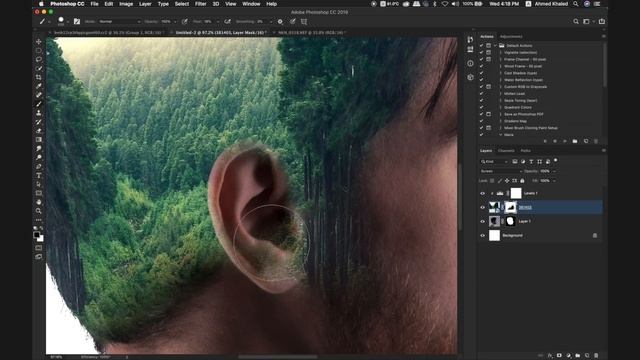Collapse Default Actions folder
This screenshot has height=360, width=640.
pyautogui.click(x=496, y=46)
